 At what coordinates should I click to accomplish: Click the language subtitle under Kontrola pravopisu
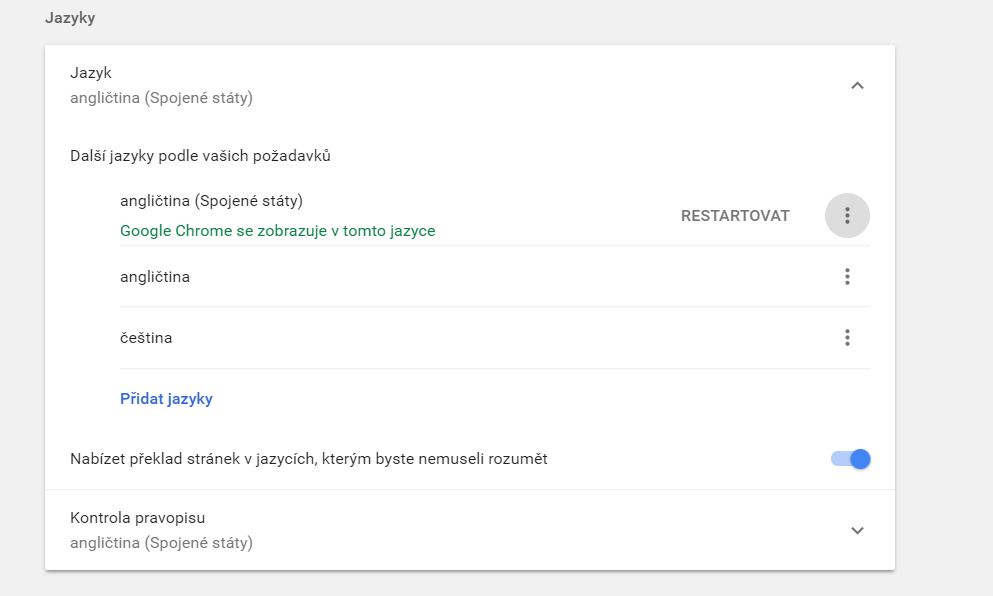[161, 543]
